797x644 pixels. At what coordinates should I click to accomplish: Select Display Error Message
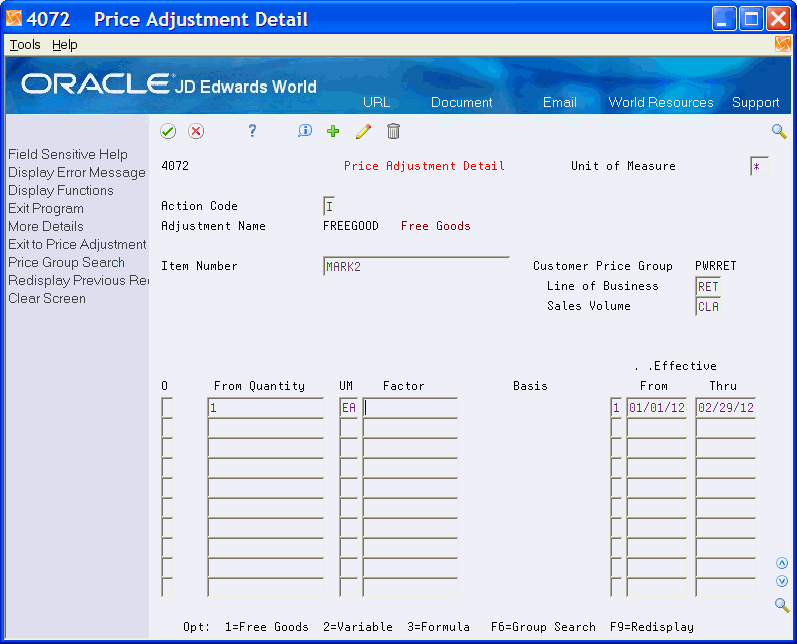pyautogui.click(x=77, y=172)
